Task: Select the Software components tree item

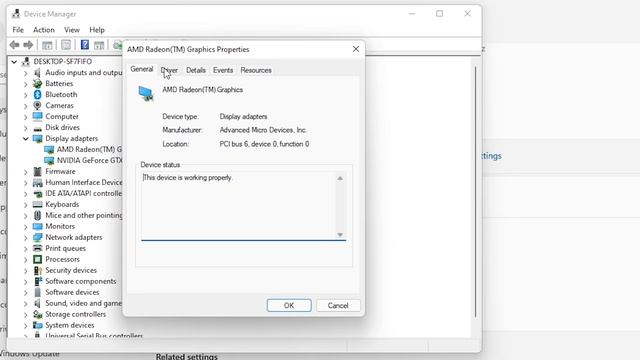Action: coord(80,281)
